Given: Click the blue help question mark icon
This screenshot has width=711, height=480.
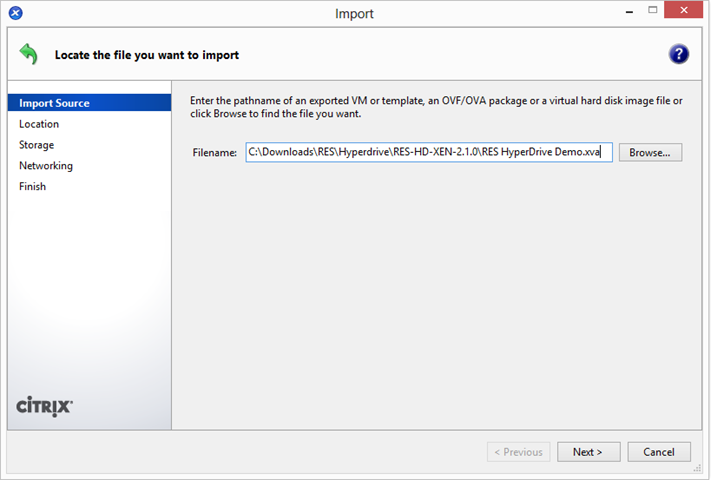Looking at the screenshot, I should pos(678,54).
